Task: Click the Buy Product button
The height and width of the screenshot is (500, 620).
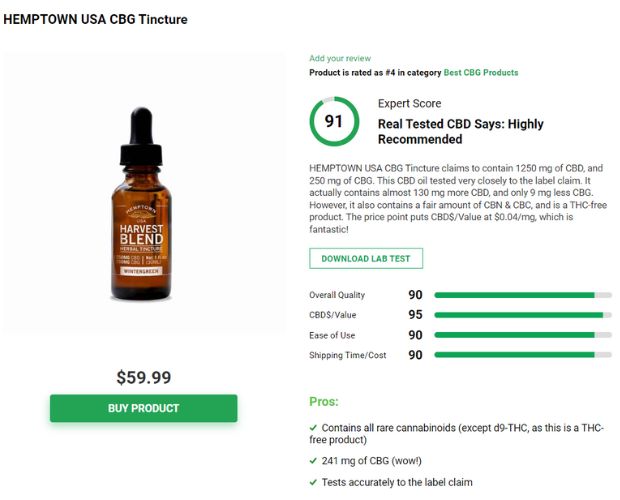Action: pos(144,408)
